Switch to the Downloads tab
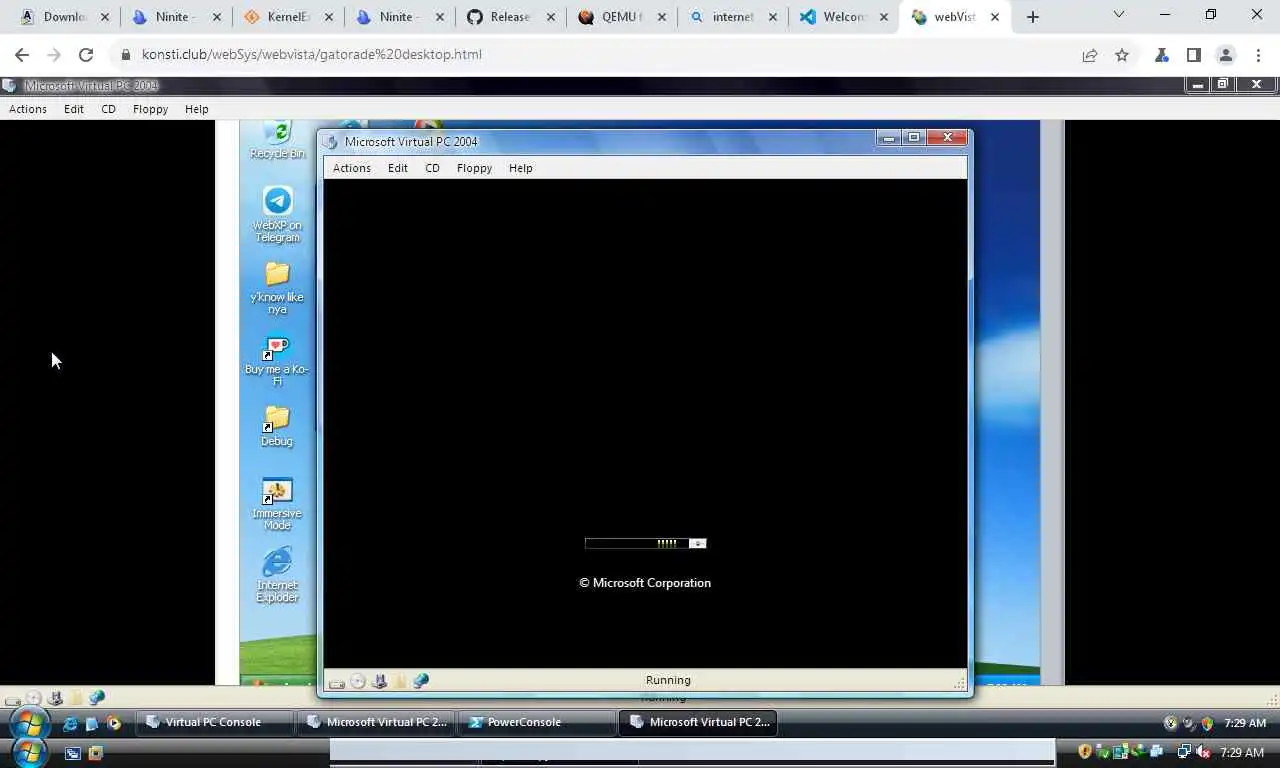This screenshot has height=768, width=1280. 64,17
